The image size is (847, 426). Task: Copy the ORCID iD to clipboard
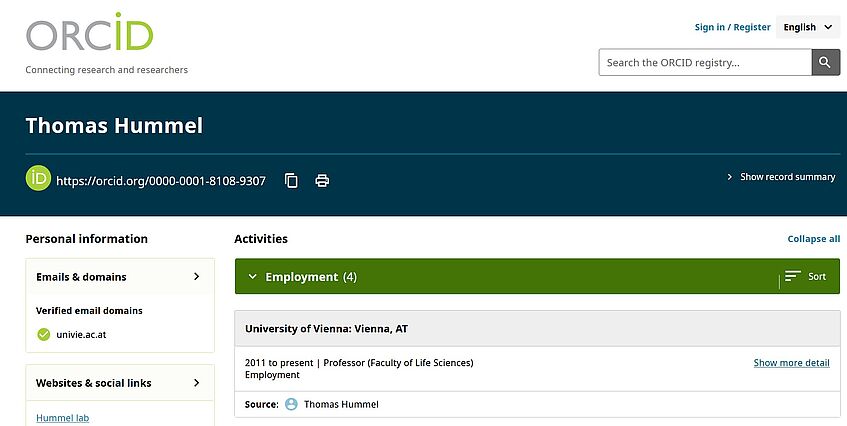(x=292, y=181)
